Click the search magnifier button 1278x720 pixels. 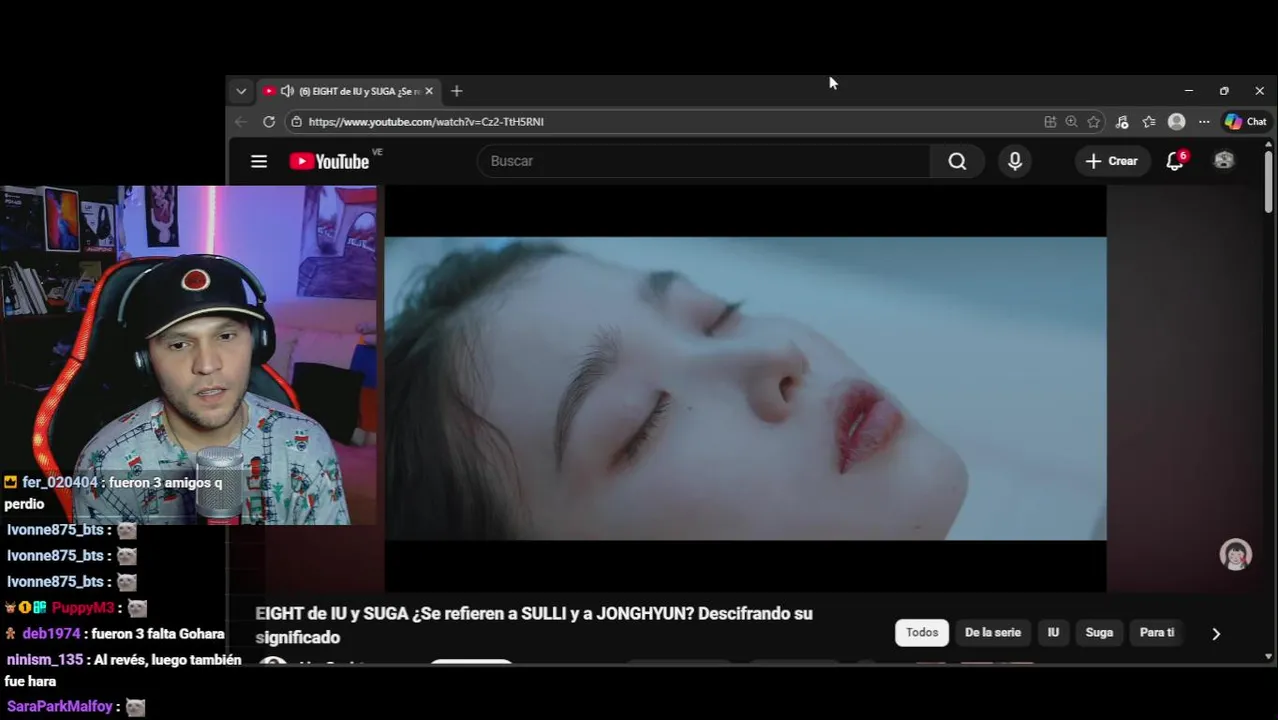coord(957,161)
